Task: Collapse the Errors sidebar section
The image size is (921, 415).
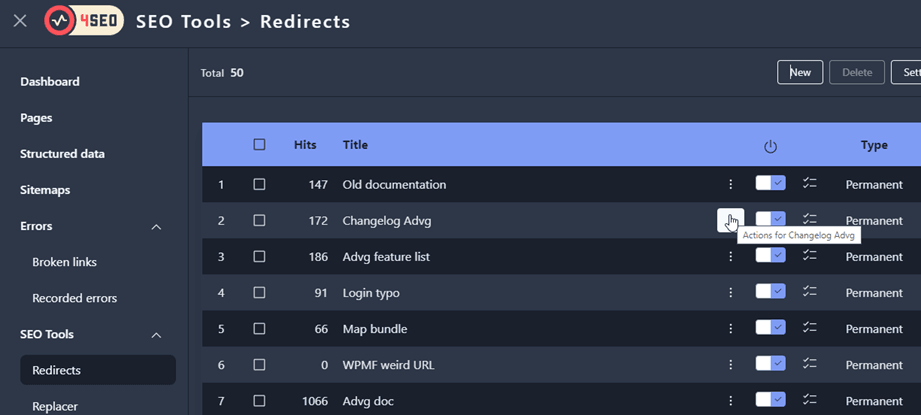Action: (156, 227)
